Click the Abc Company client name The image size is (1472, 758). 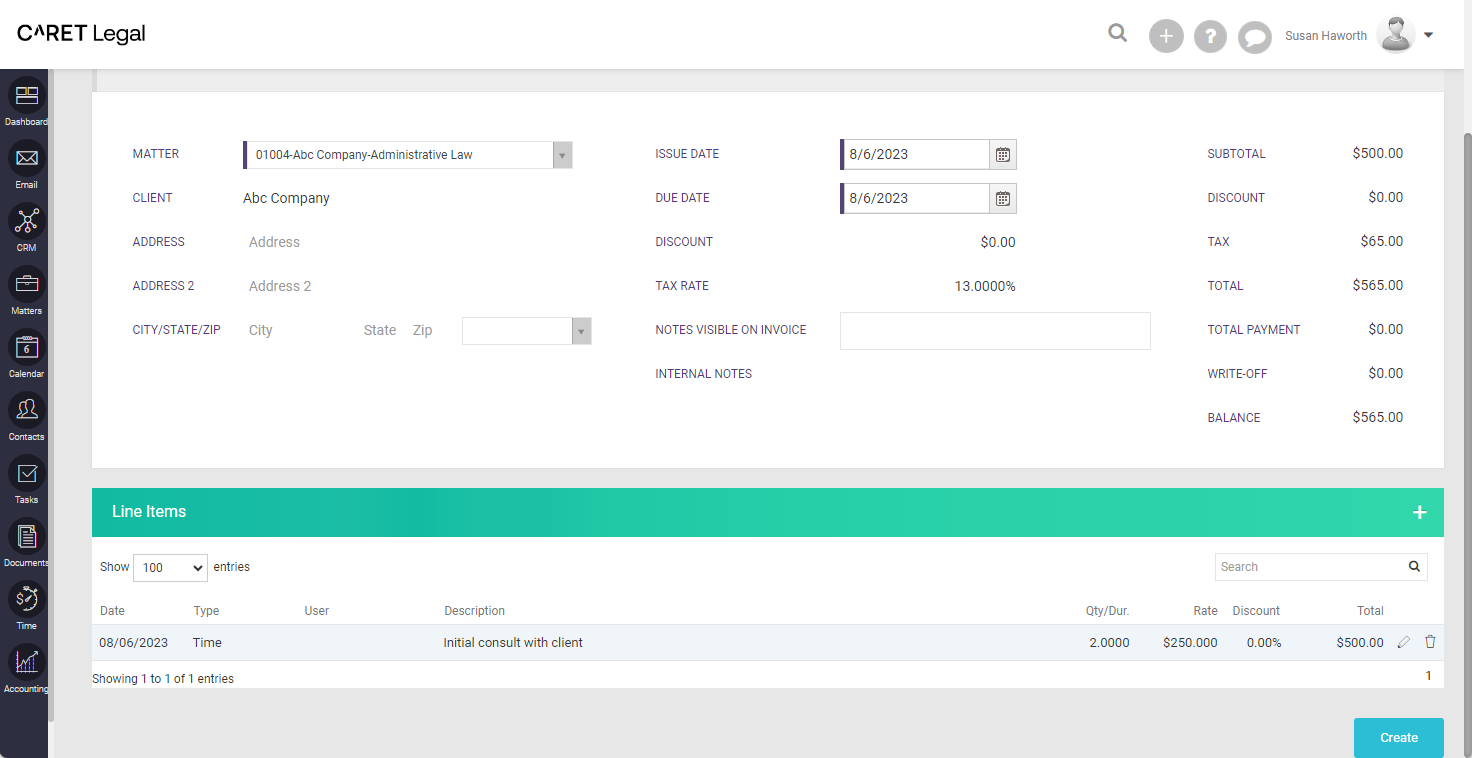[286, 198]
